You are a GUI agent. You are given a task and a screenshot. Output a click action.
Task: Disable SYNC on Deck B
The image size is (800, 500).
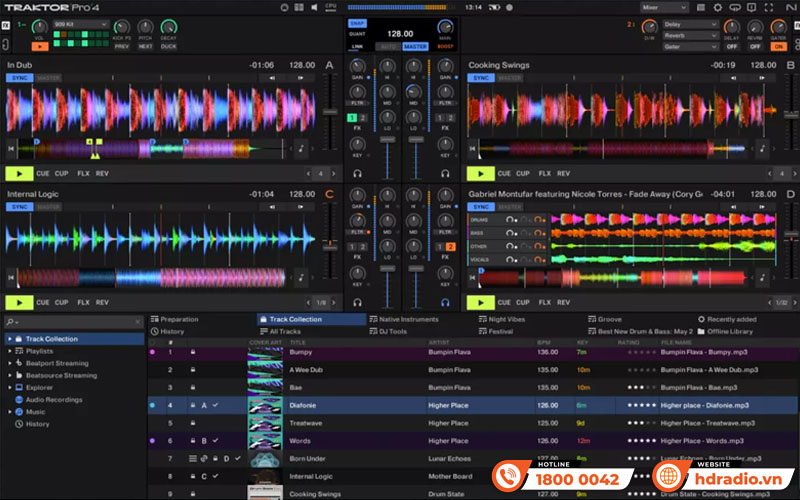[481, 78]
